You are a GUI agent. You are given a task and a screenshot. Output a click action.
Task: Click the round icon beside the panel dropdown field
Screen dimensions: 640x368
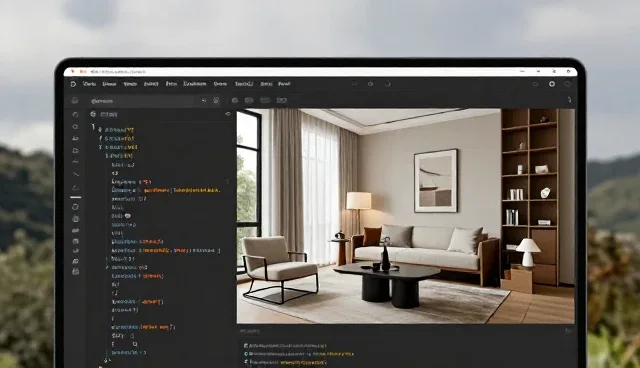(216, 100)
